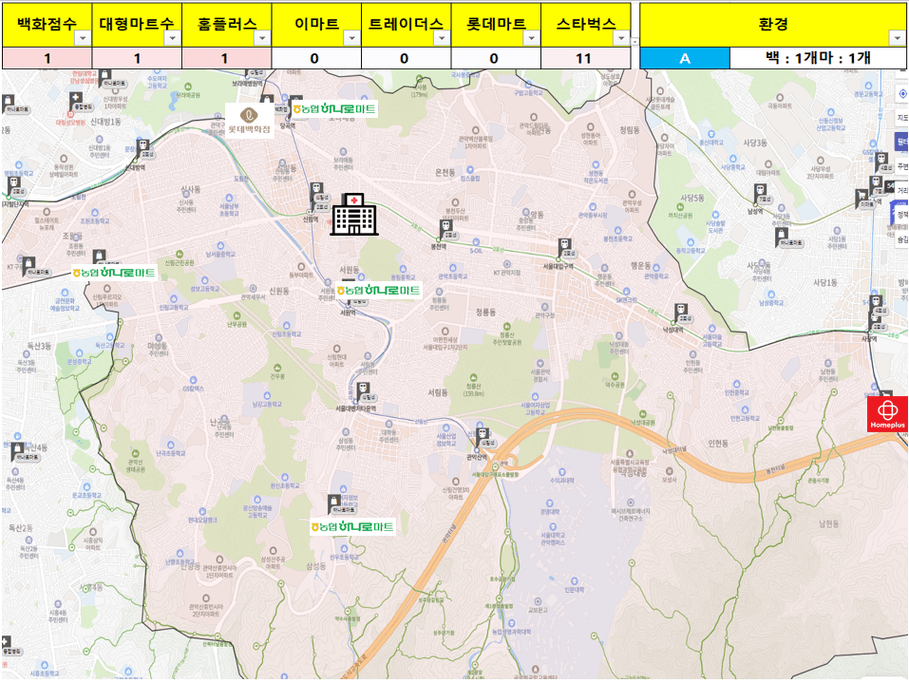Select the 봉천역 subway station marker
This screenshot has height=684, width=909.
446,230
